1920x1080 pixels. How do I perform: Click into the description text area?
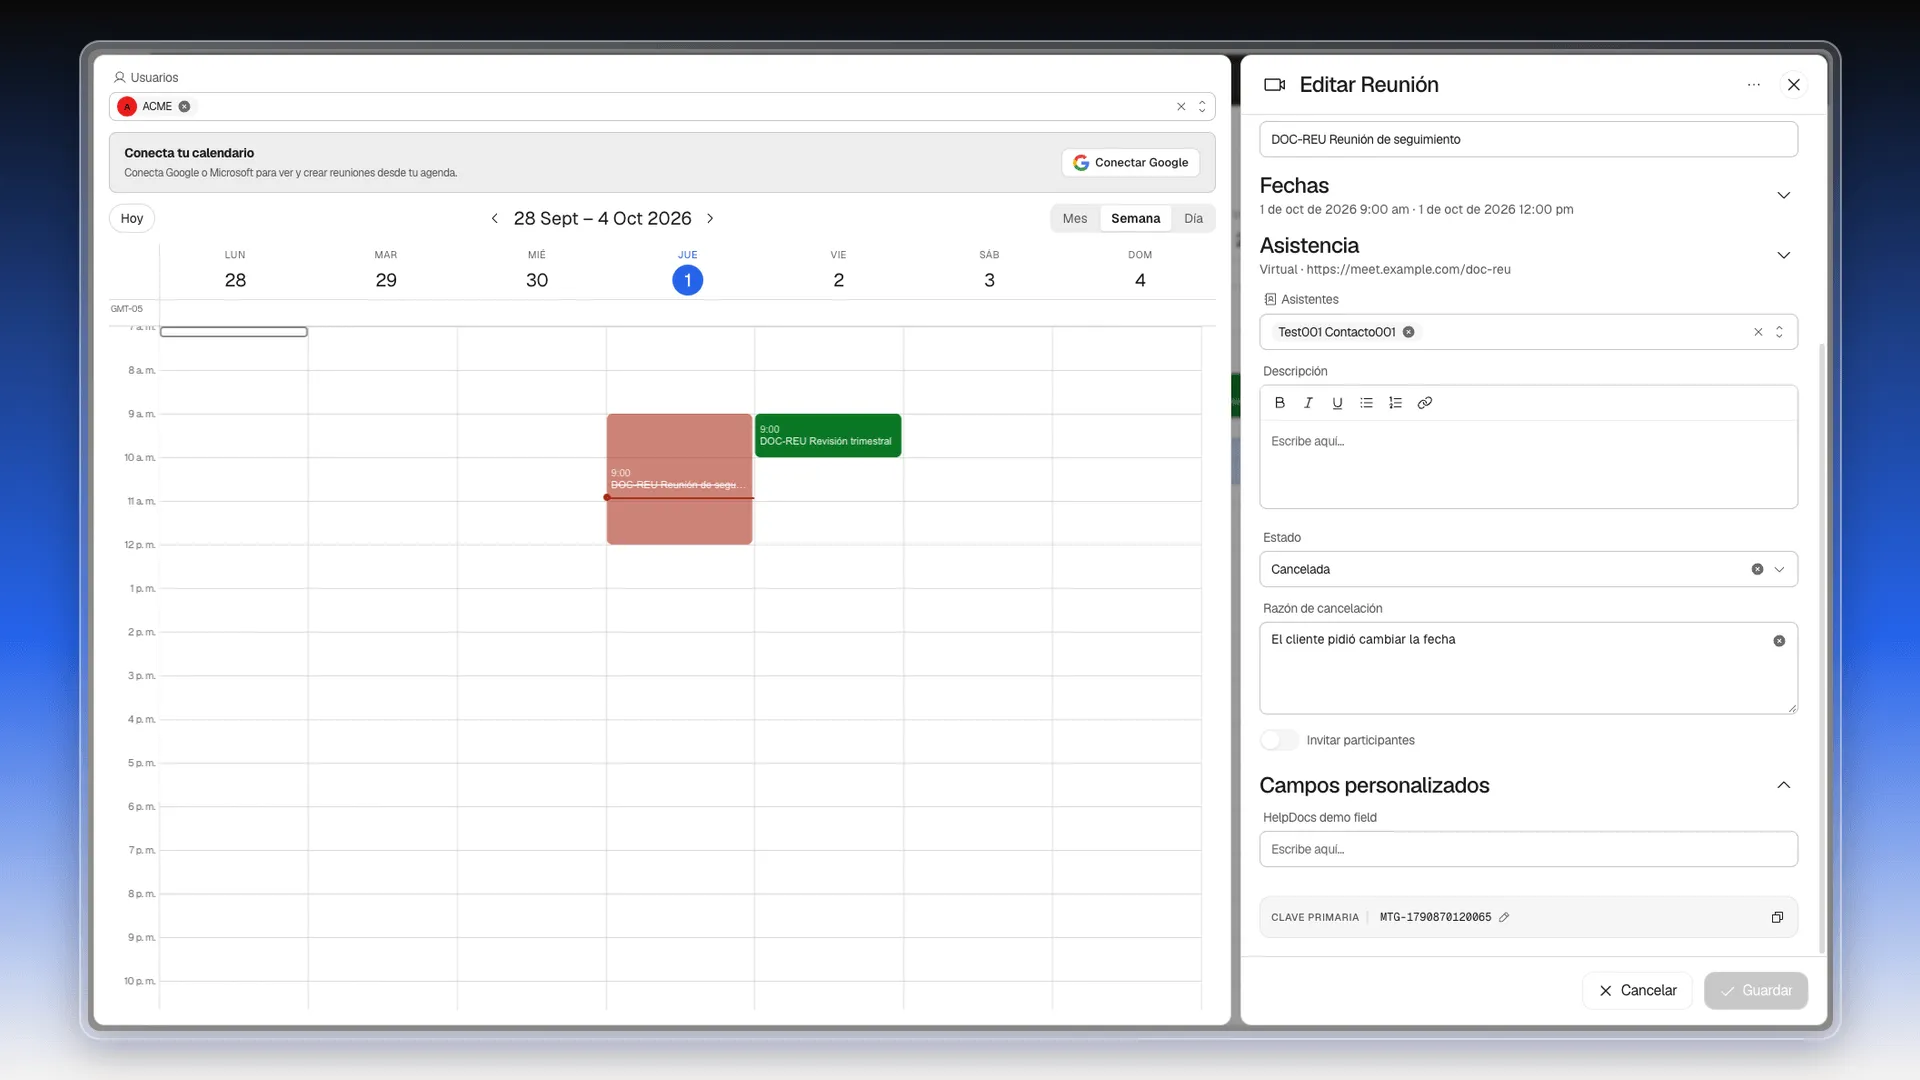(1528, 464)
